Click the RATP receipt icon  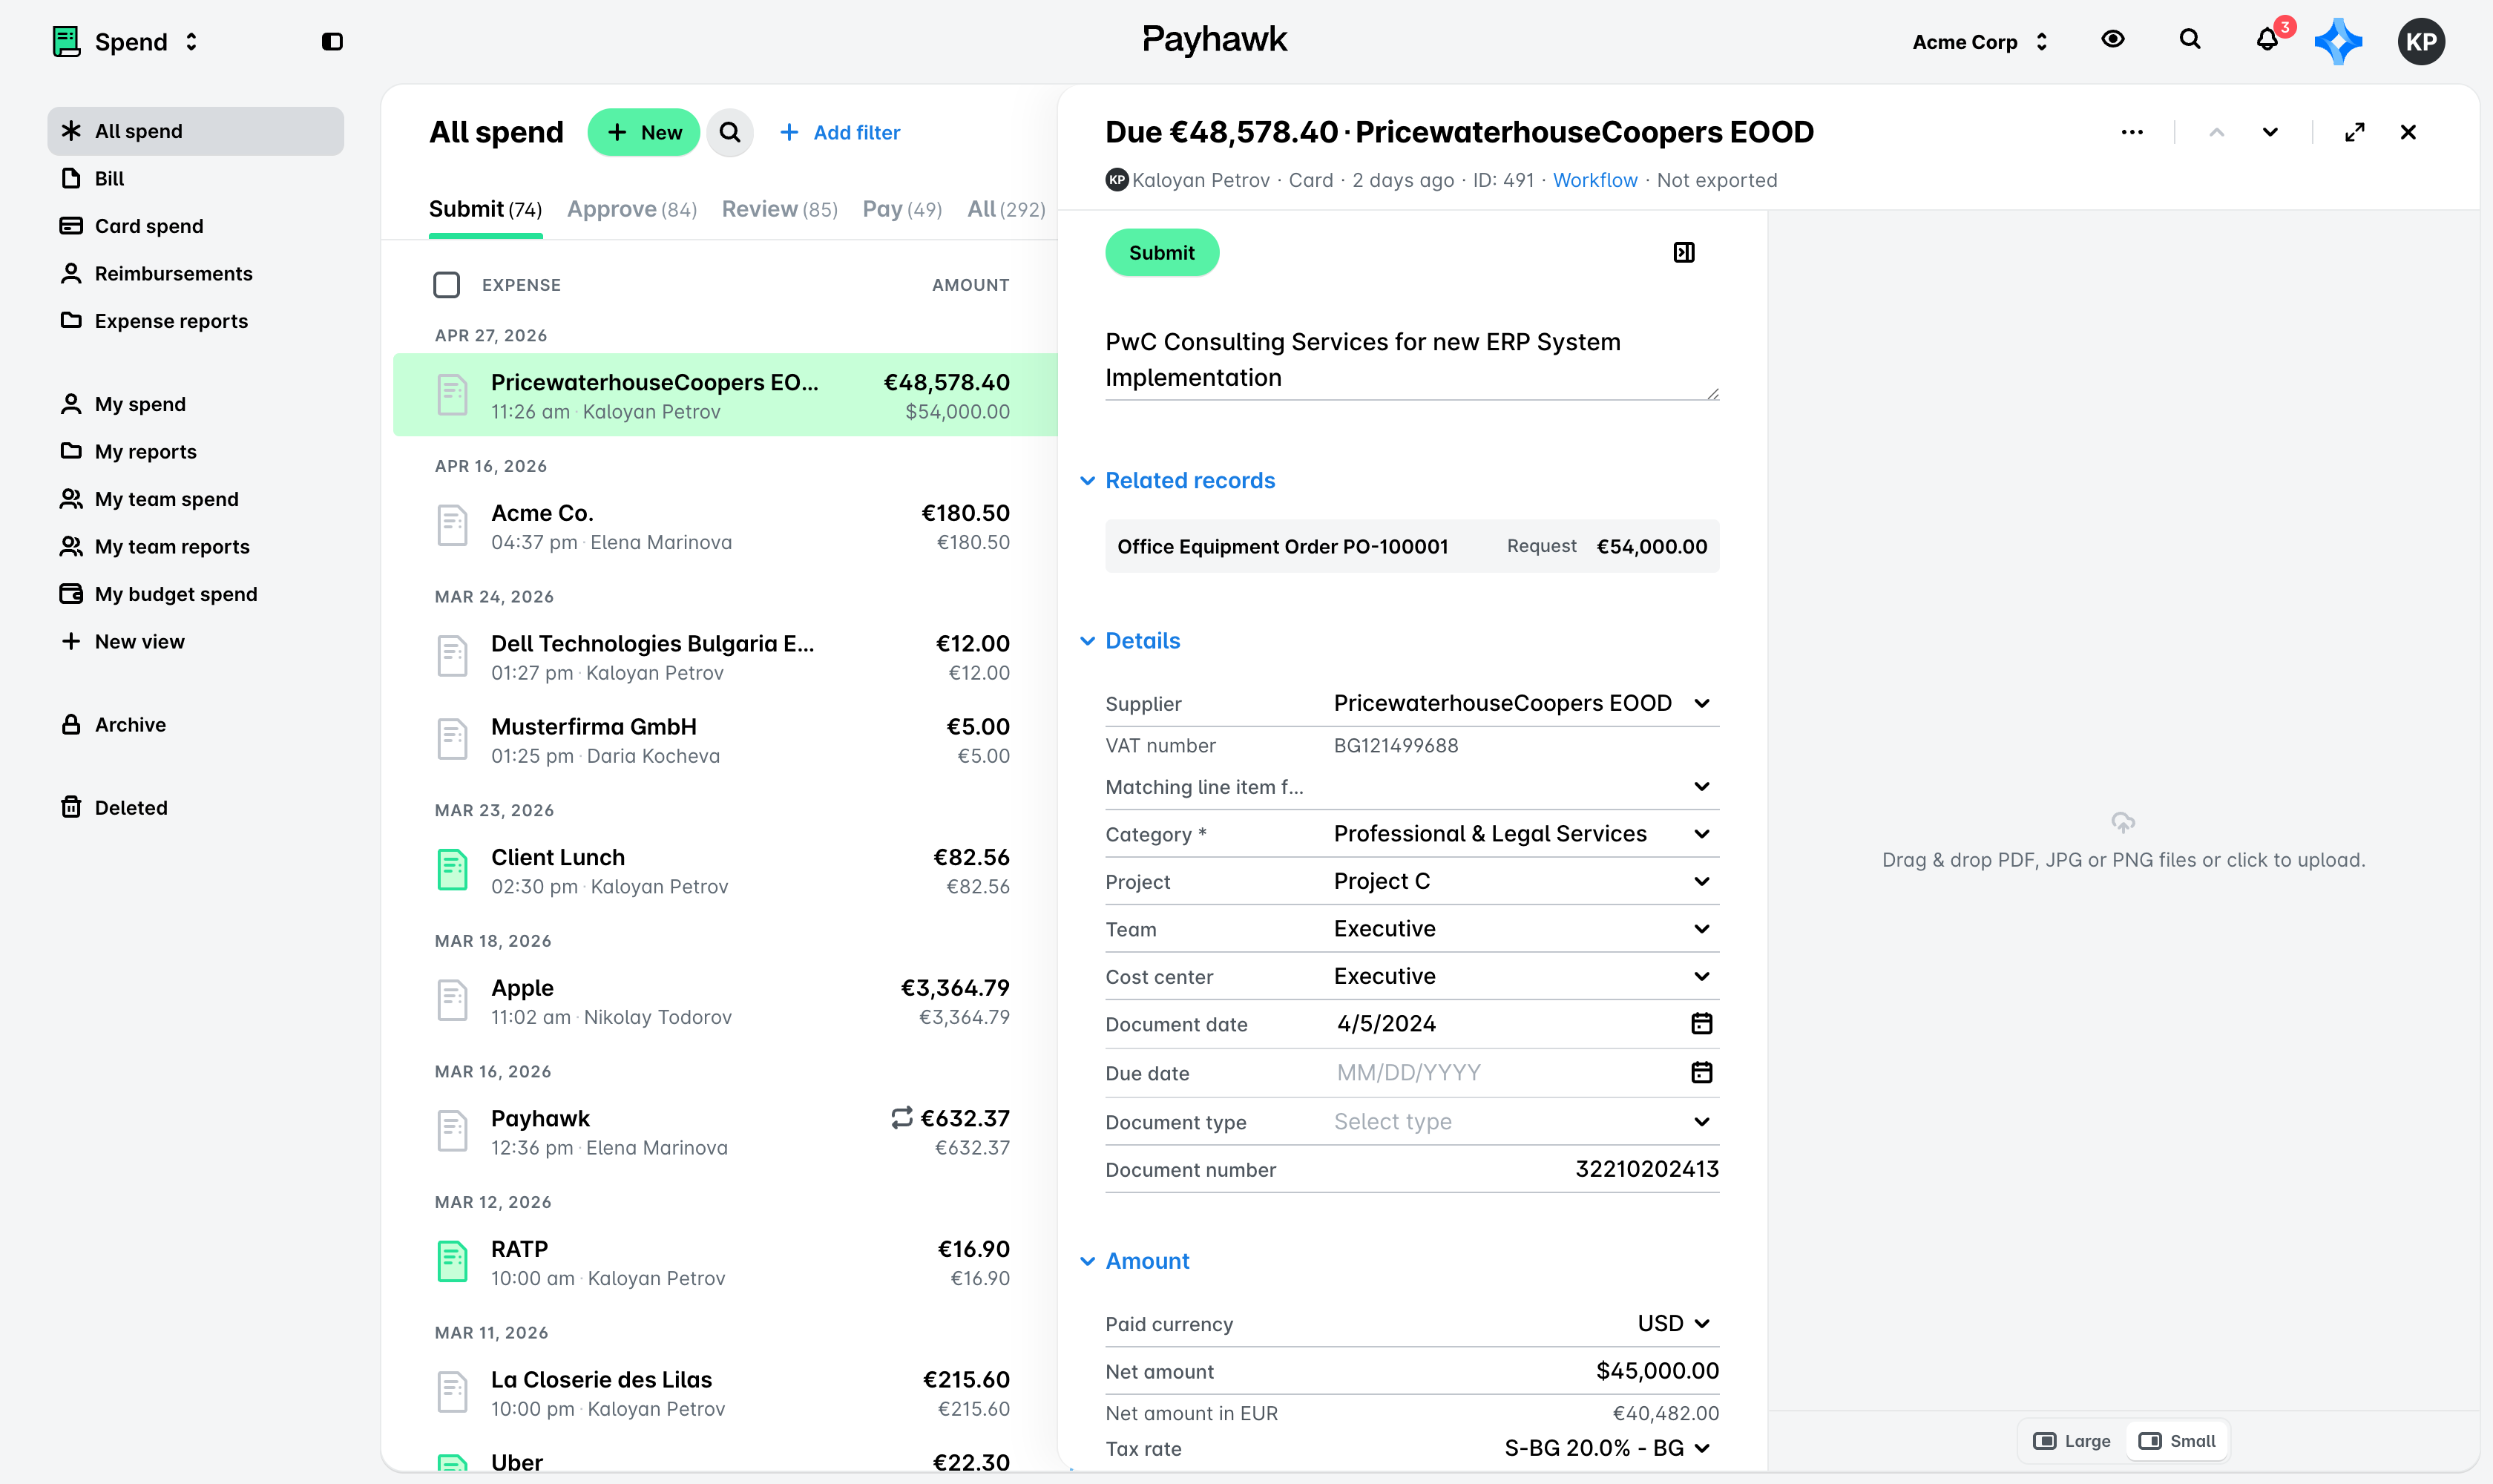click(452, 1262)
